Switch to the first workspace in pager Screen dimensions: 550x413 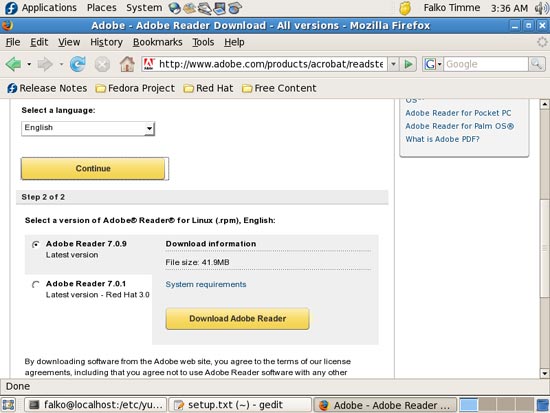click(x=469, y=405)
